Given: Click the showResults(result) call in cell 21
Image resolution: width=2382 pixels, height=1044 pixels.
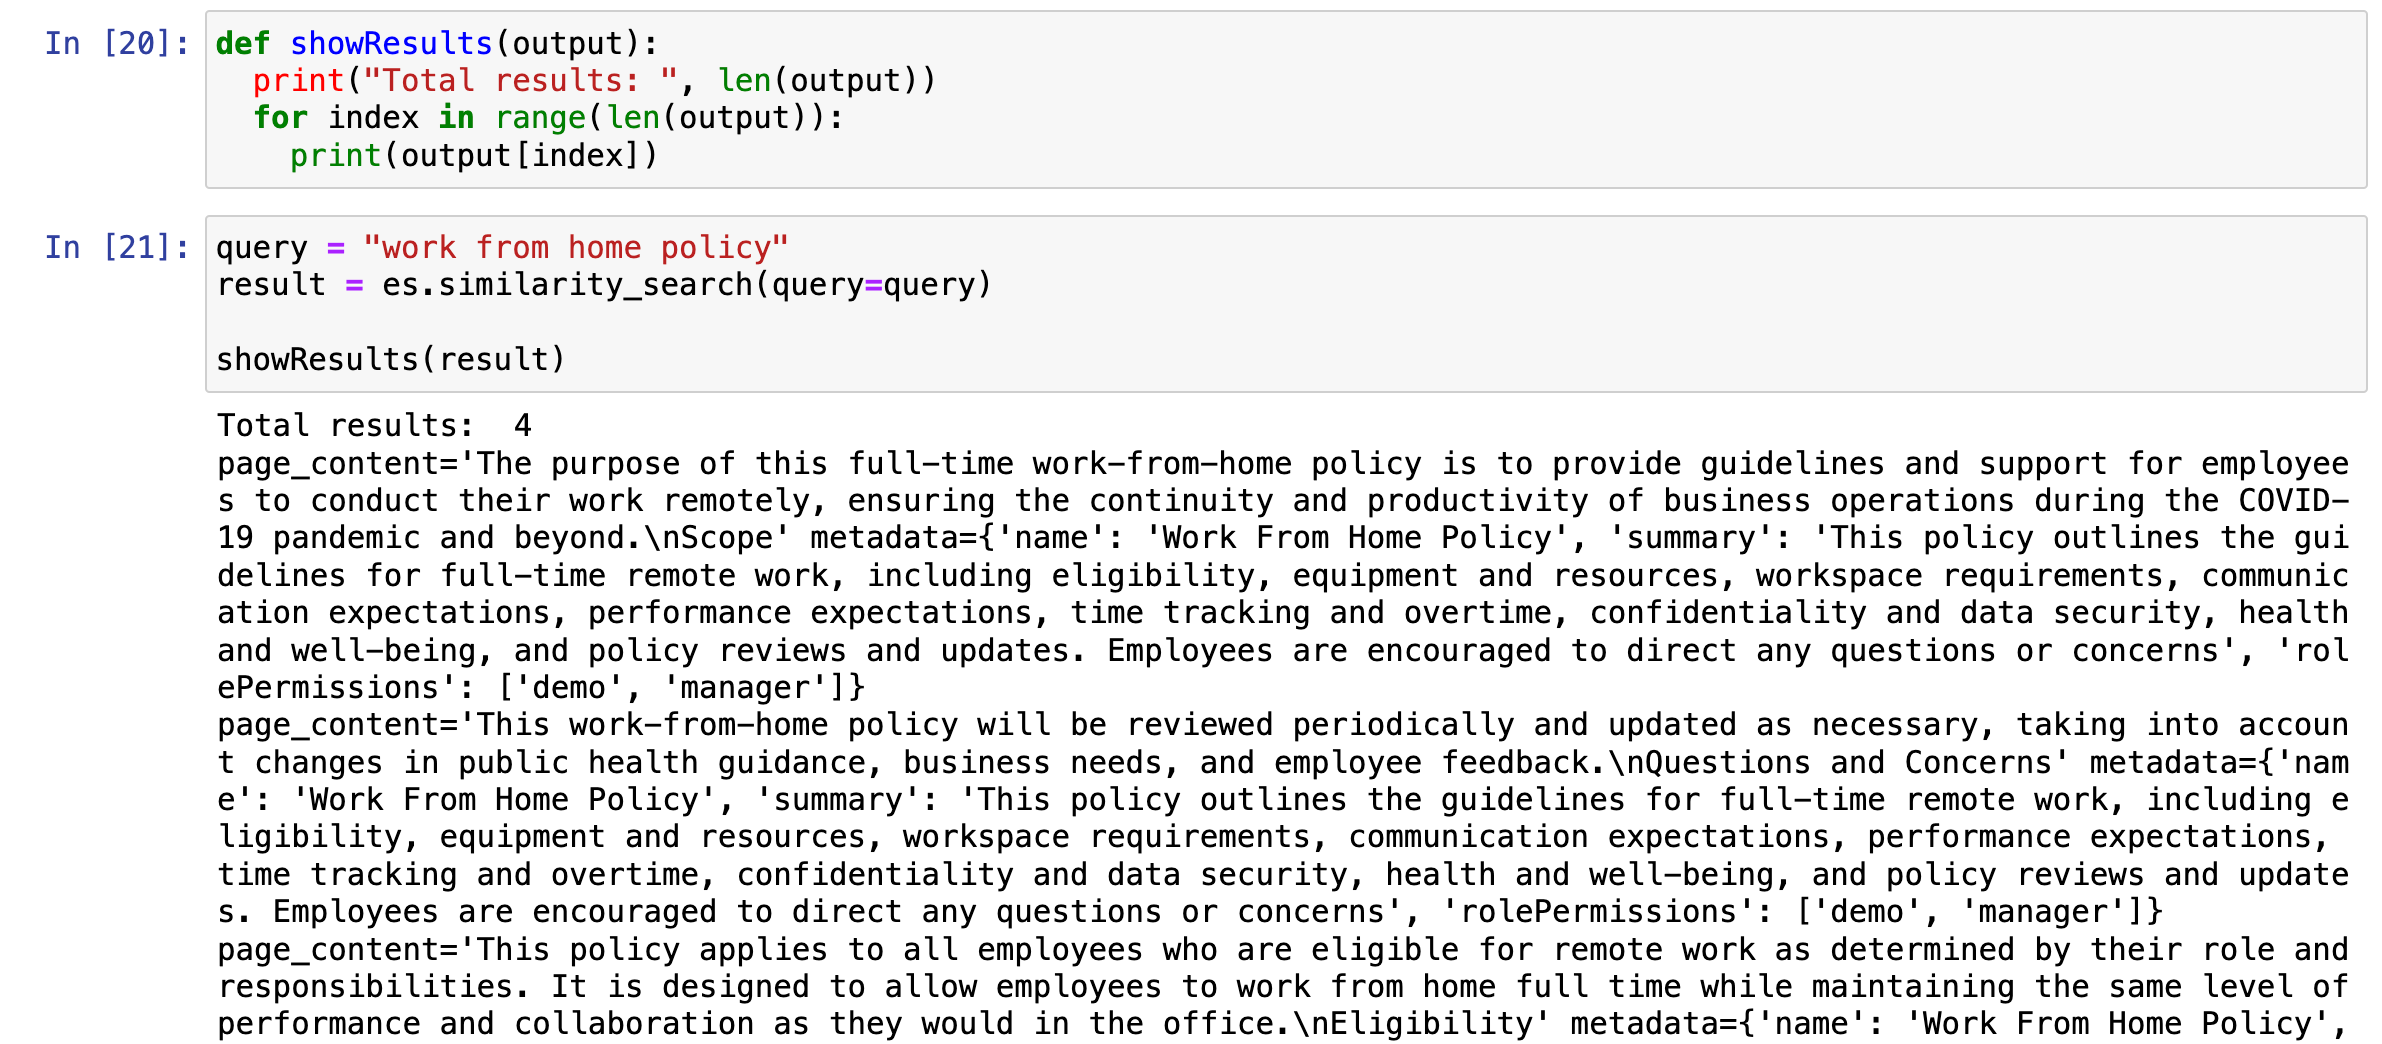Looking at the screenshot, I should (390, 358).
